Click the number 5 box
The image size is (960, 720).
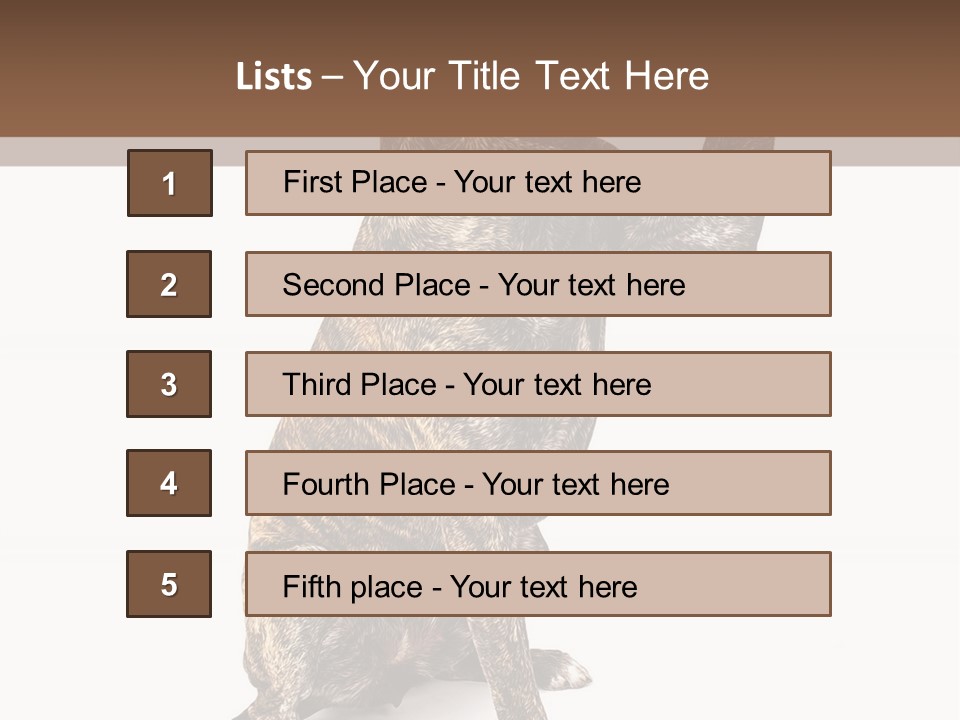point(169,584)
